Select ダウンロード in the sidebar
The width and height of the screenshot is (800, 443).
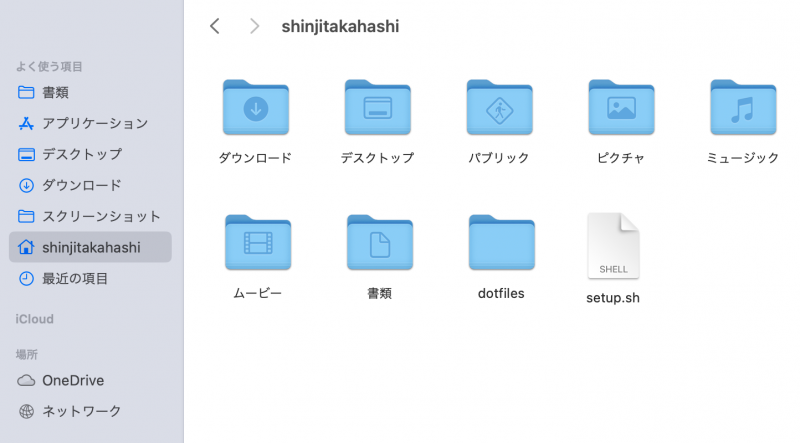click(x=81, y=185)
